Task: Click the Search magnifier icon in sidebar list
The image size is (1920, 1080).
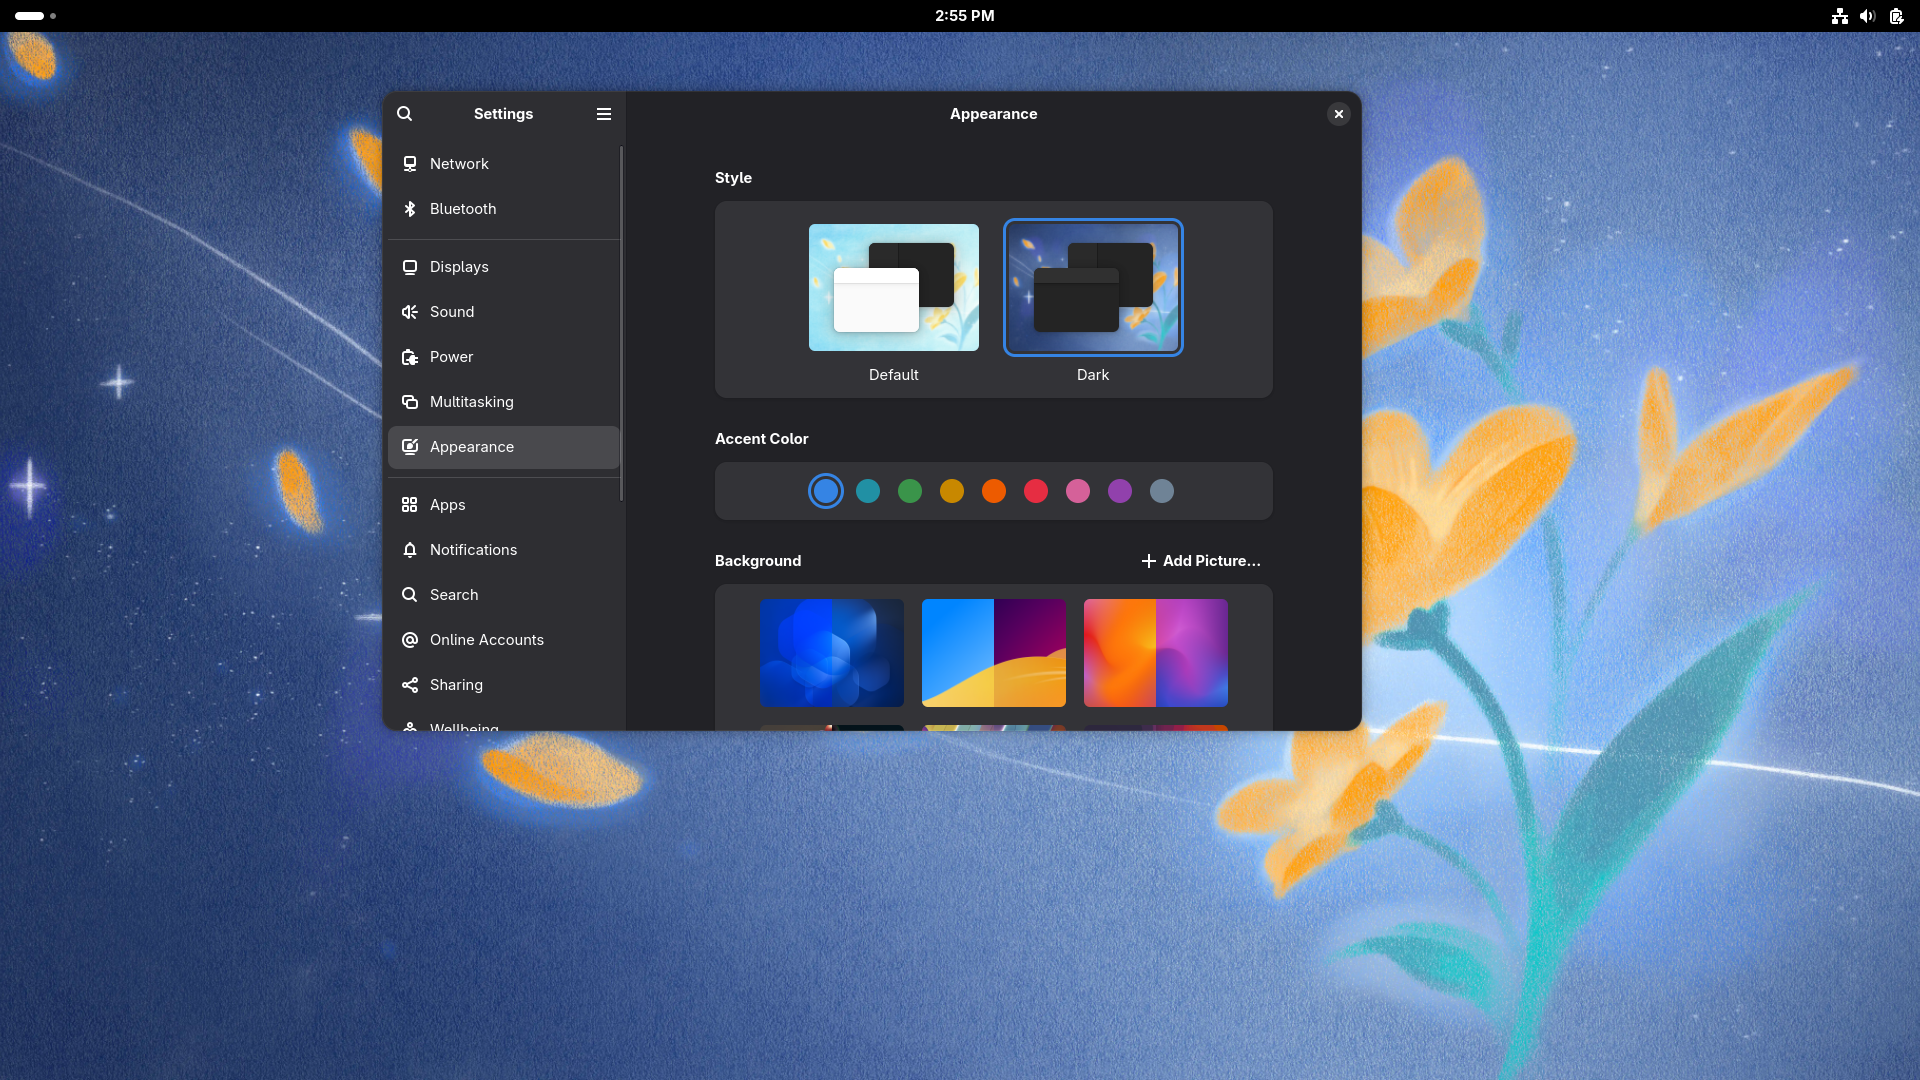Action: point(410,595)
